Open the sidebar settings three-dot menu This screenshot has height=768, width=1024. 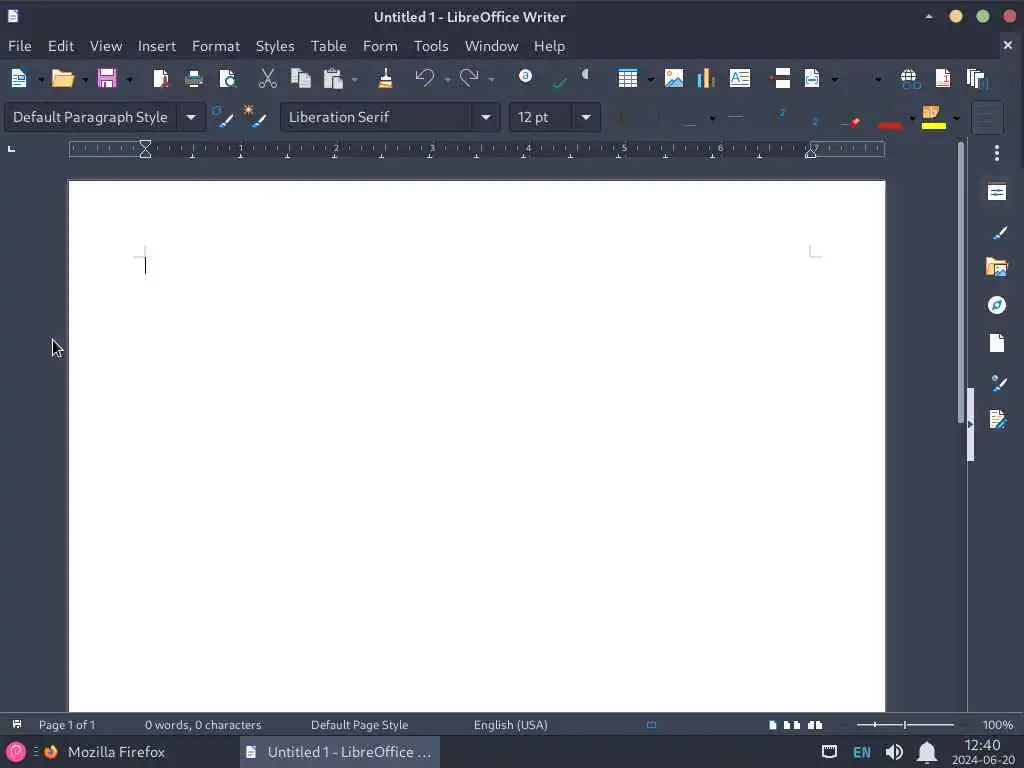pyautogui.click(x=997, y=153)
